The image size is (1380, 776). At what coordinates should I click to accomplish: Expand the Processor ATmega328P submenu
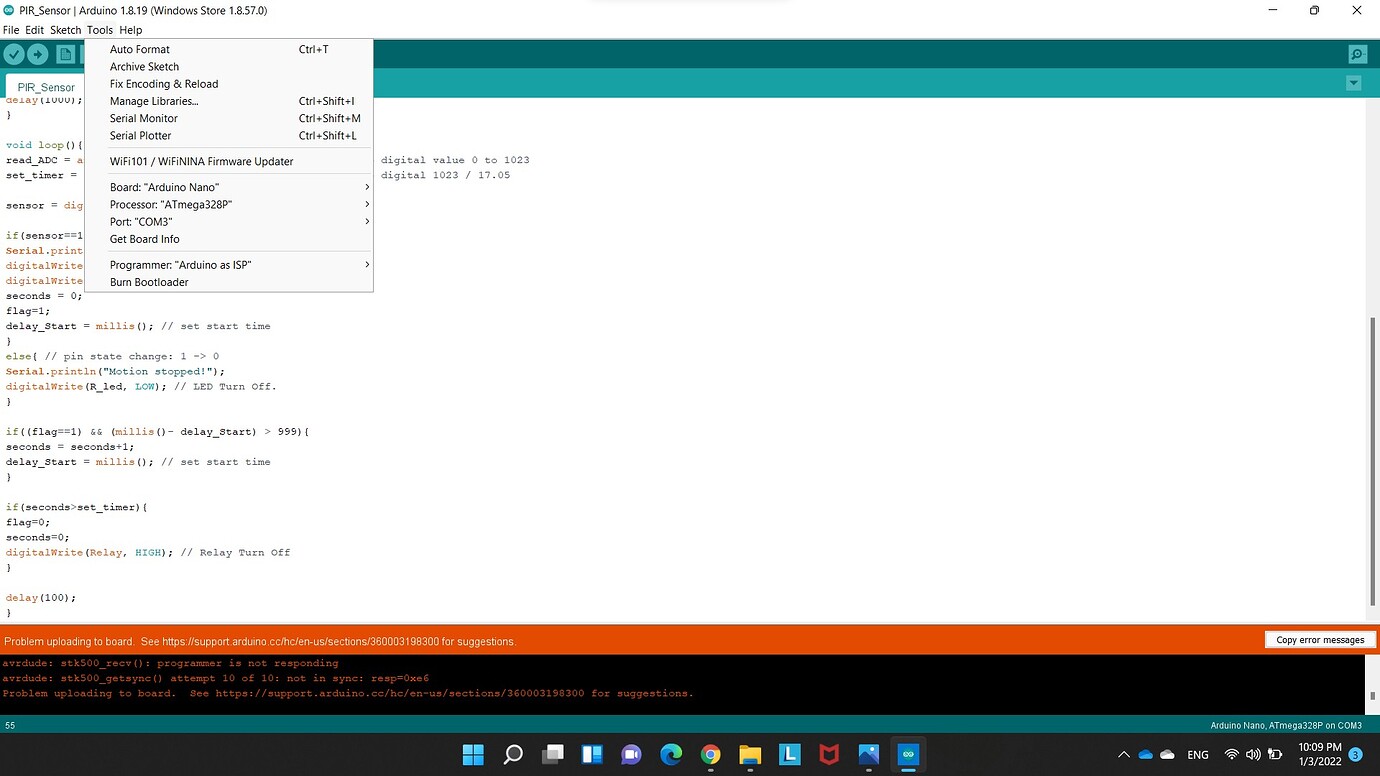[x=170, y=204]
